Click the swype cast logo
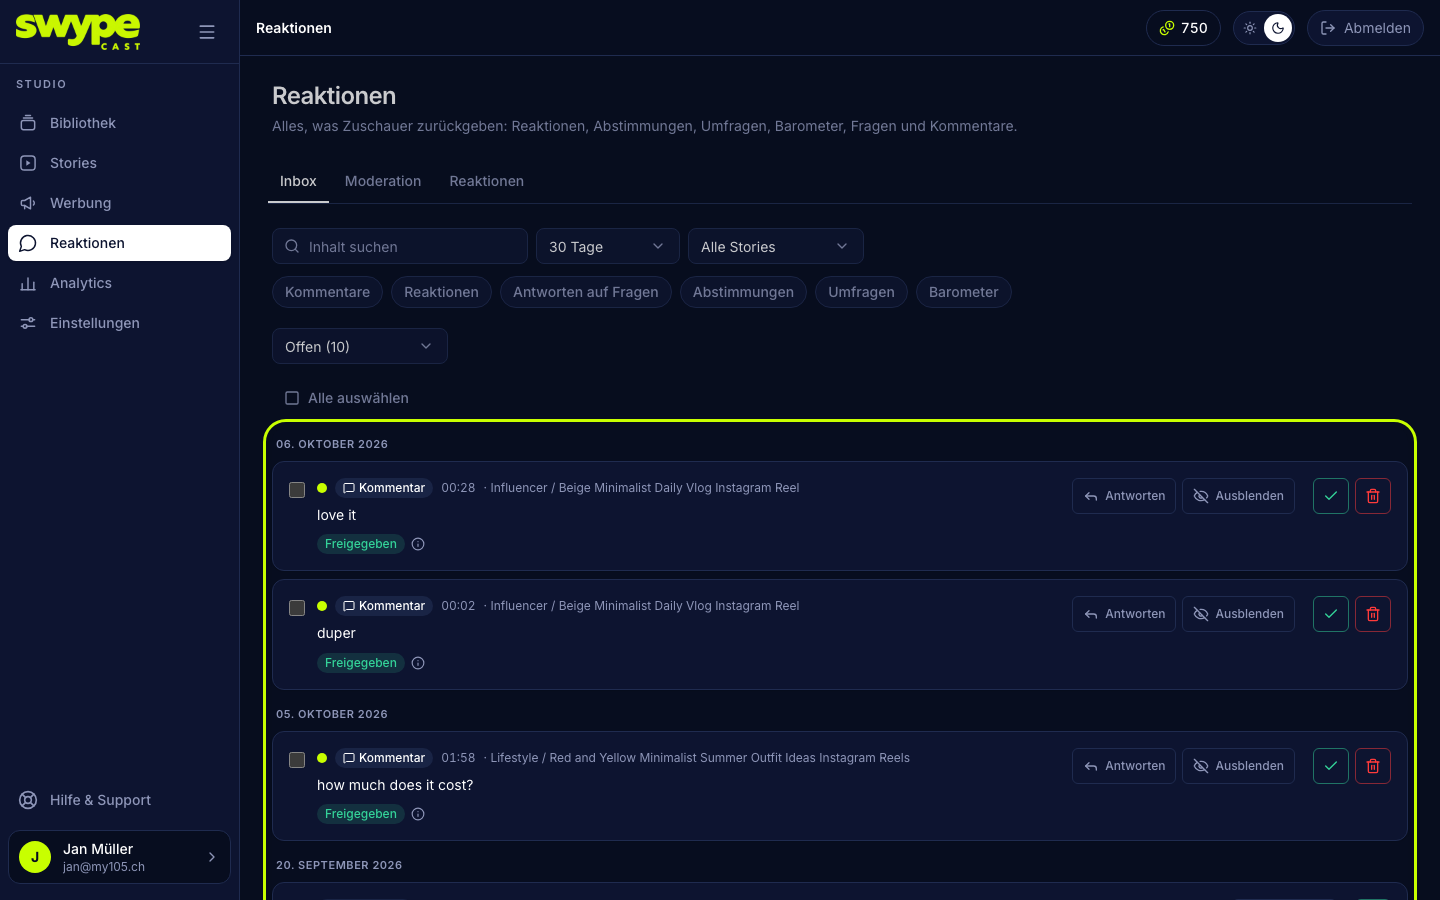Viewport: 1440px width, 900px height. pyautogui.click(x=78, y=31)
